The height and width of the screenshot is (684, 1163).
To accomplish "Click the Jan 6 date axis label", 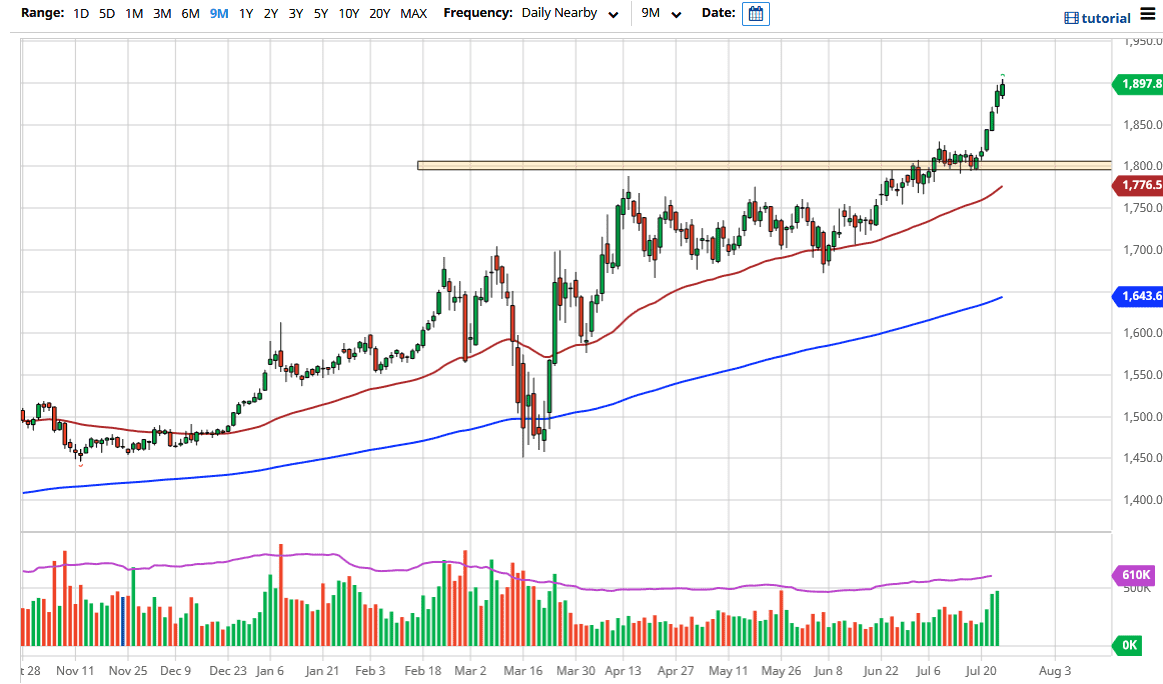I will coord(270,671).
